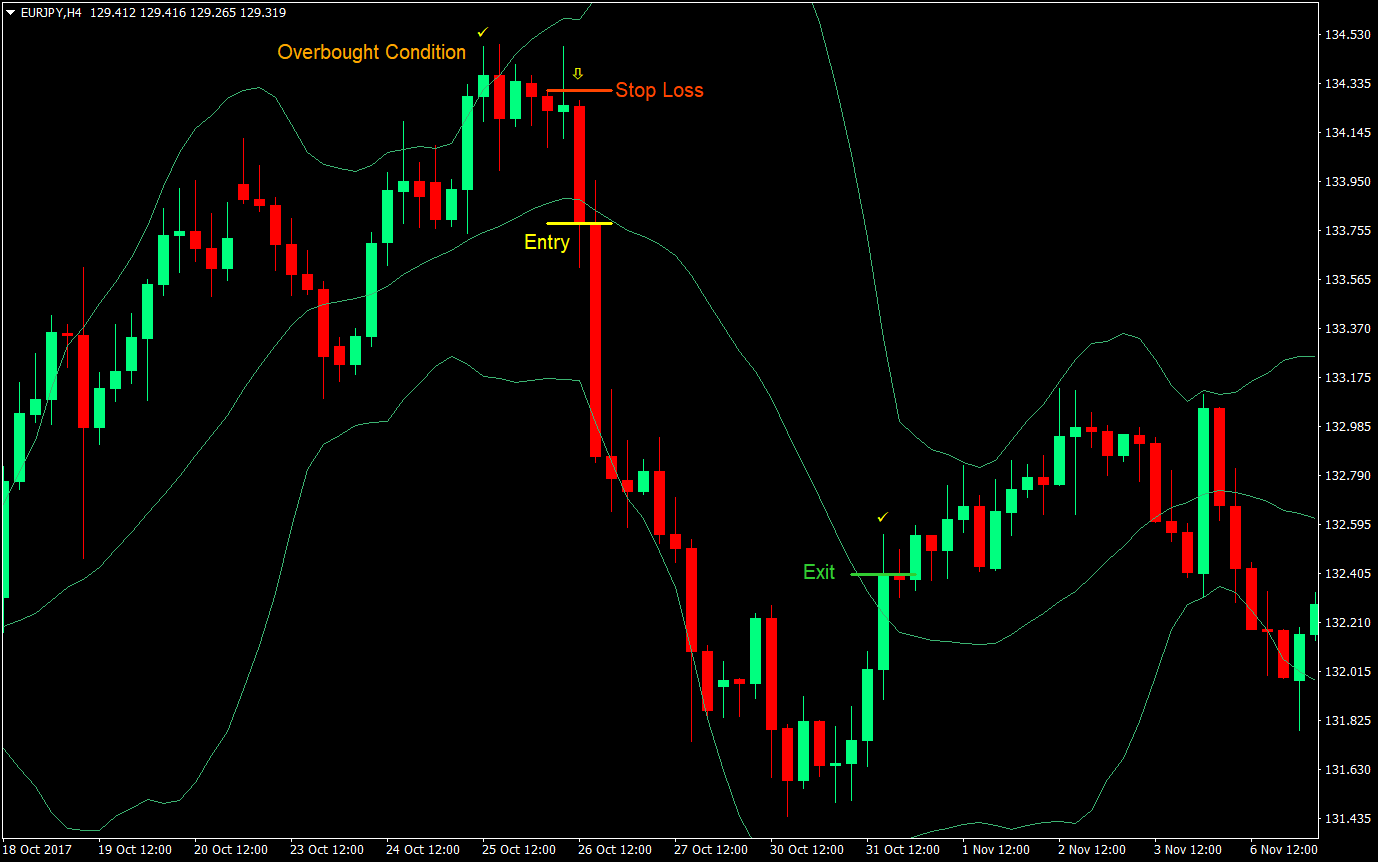Click price level 133.370 on the scale

point(1347,329)
